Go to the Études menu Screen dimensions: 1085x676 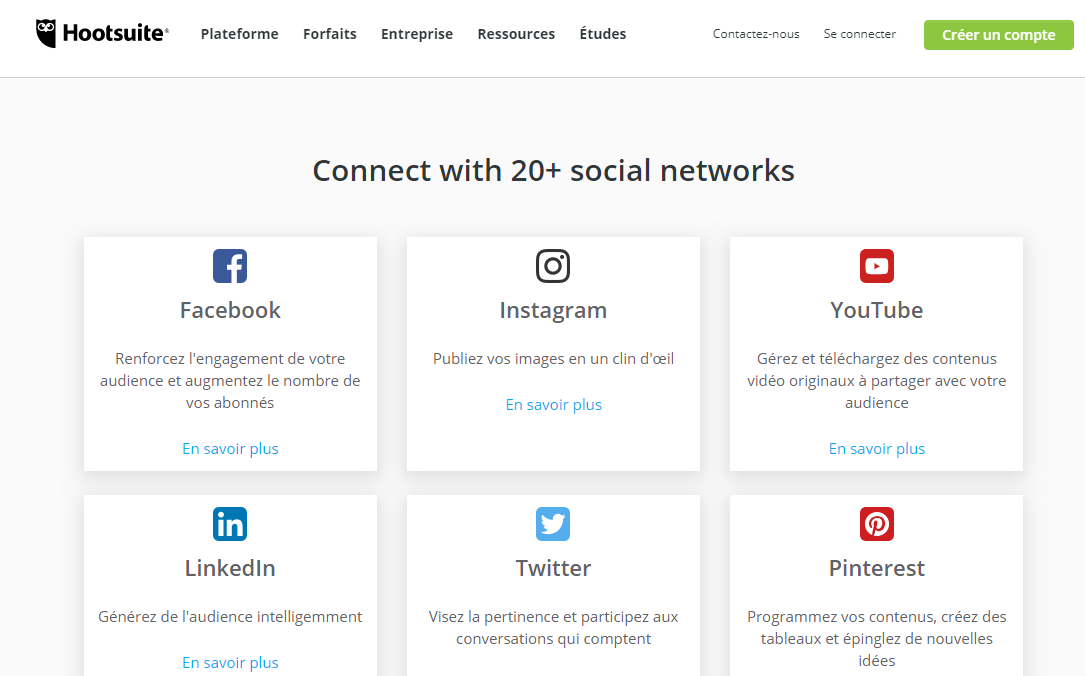click(603, 33)
